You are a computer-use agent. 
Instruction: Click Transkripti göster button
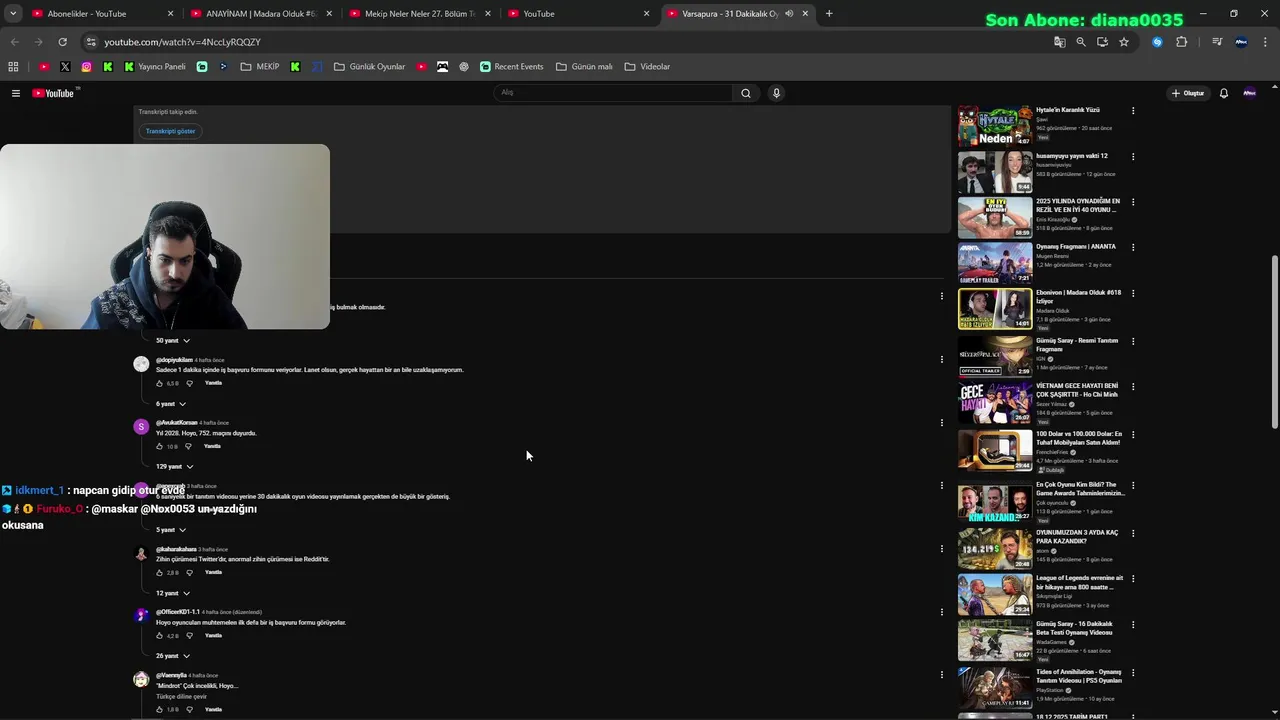[170, 131]
